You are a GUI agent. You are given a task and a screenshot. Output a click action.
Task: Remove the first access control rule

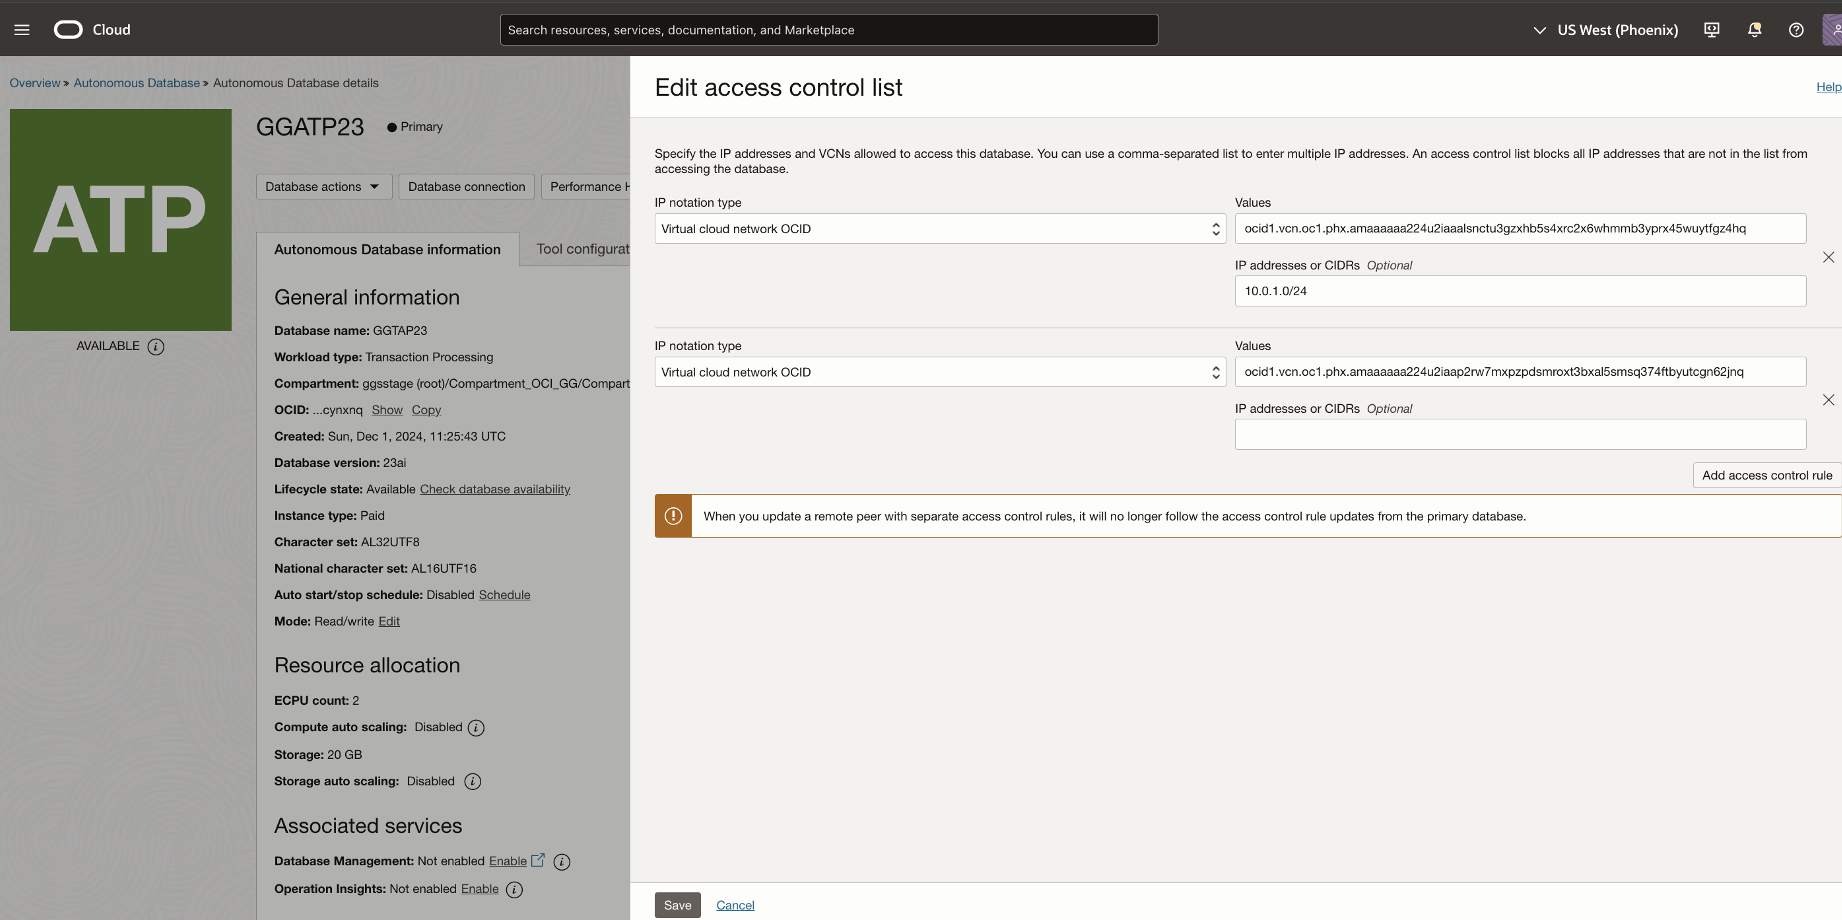[x=1828, y=257]
